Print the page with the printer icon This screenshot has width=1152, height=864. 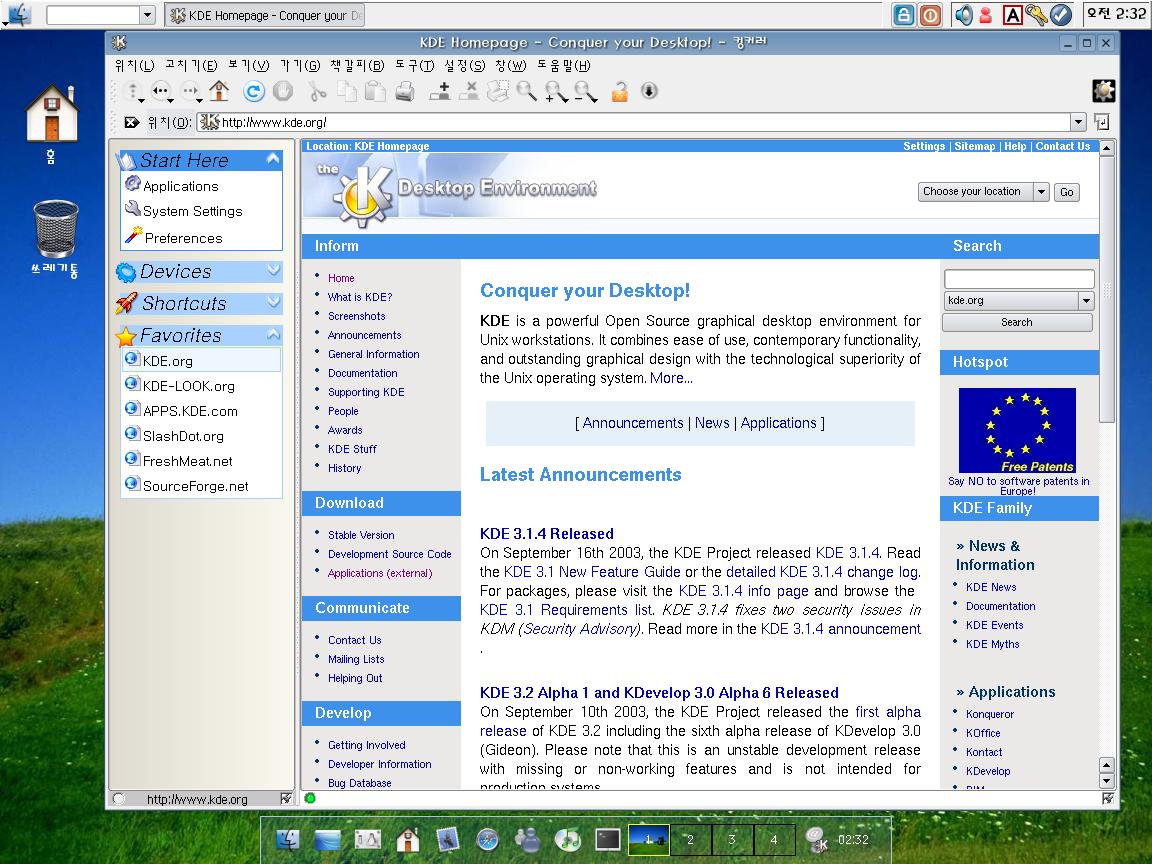tap(405, 91)
